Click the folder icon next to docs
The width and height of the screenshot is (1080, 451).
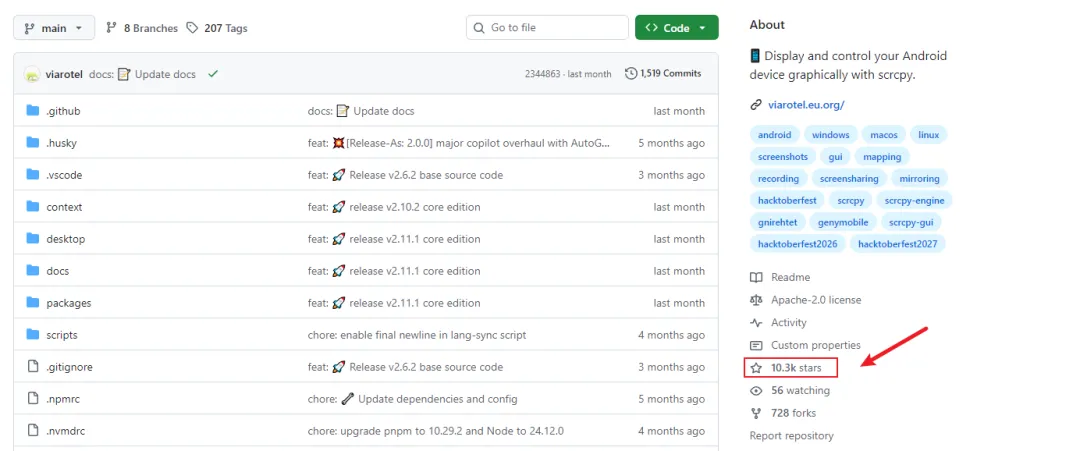pos(32,271)
